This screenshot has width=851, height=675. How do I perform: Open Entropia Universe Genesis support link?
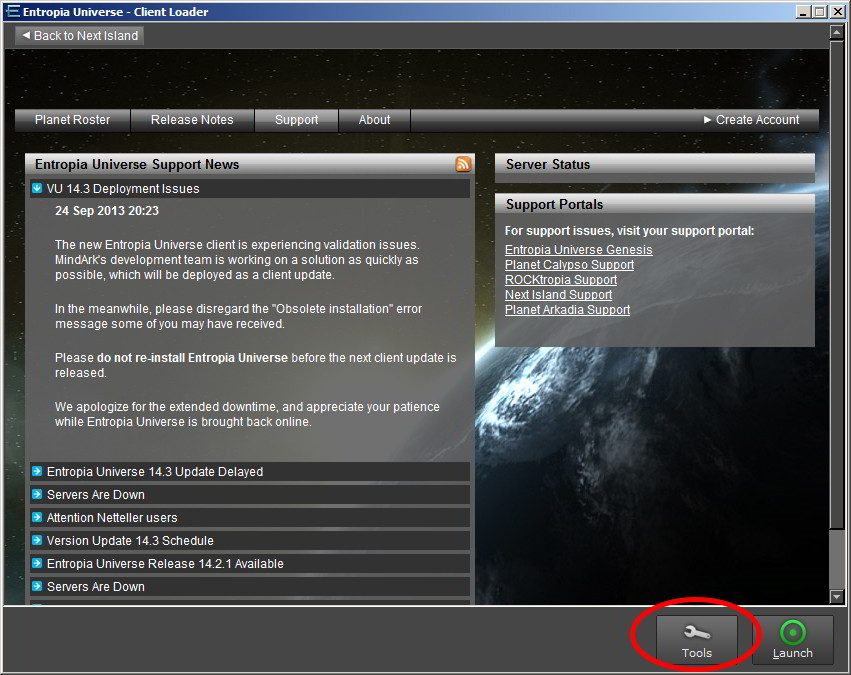(x=578, y=250)
